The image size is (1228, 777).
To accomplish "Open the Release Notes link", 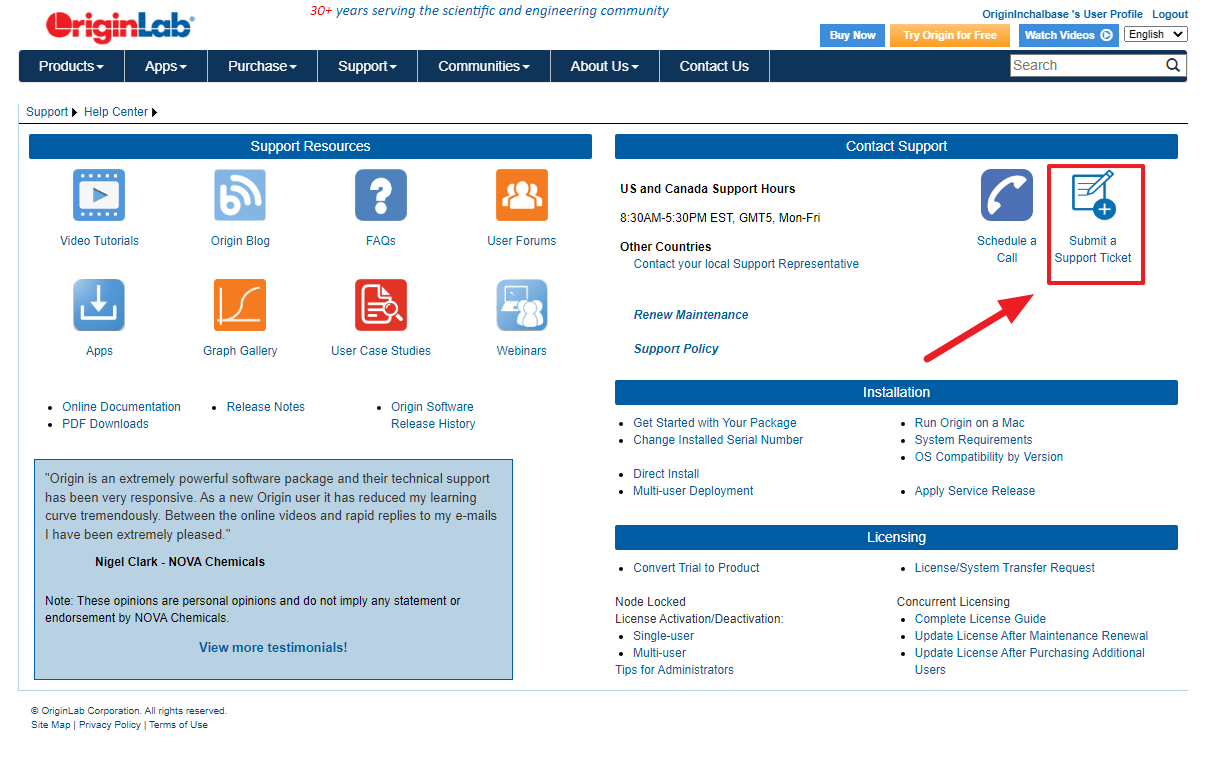I will pyautogui.click(x=266, y=407).
